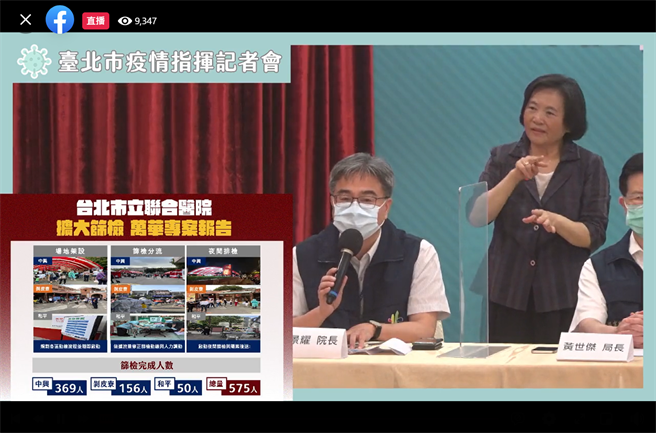The image size is (656, 433).
Task: Open the first photo under 場地架設
Action: point(70,270)
